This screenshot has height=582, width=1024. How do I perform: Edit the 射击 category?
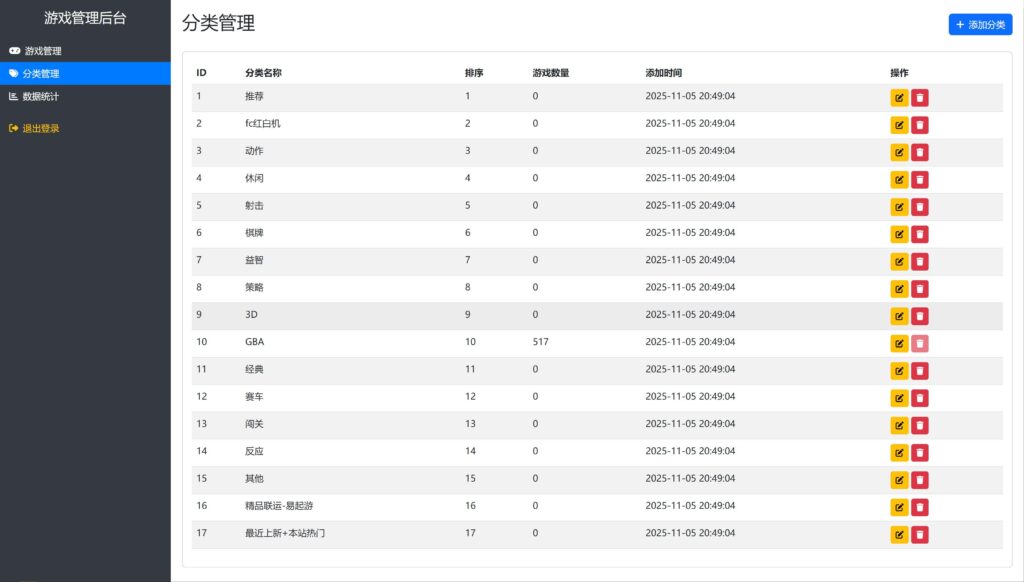[900, 206]
